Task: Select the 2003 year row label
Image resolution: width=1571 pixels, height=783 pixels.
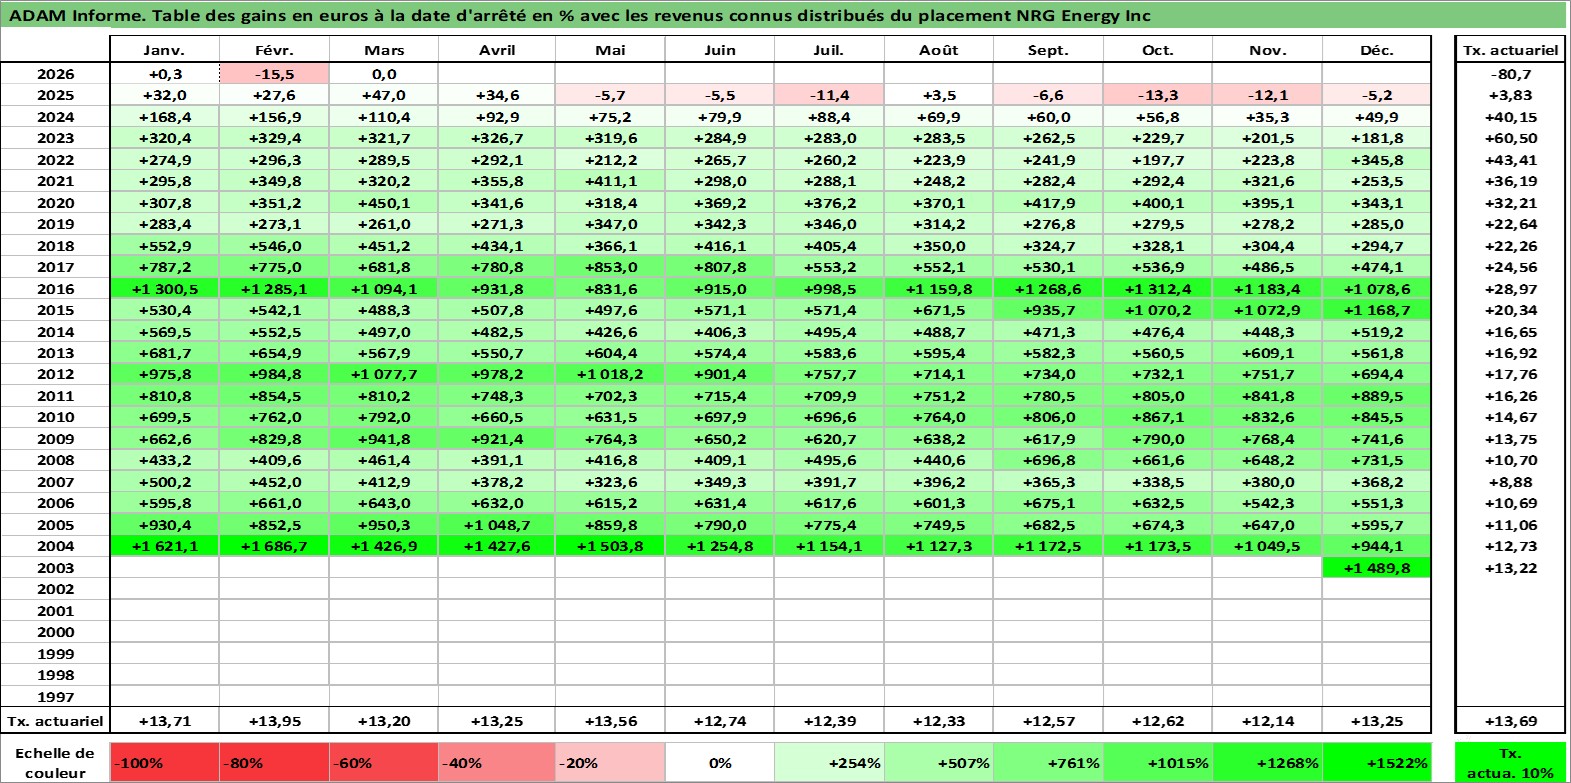Action: tap(55, 568)
